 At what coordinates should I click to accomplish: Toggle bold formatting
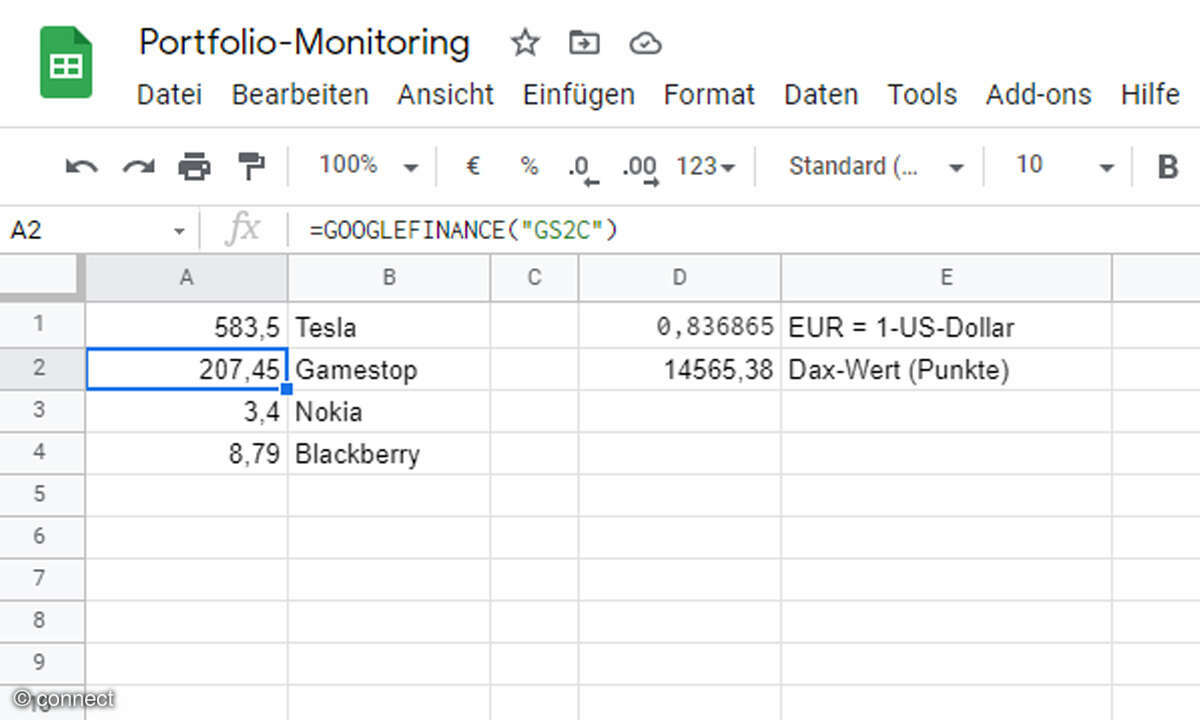coord(1168,166)
